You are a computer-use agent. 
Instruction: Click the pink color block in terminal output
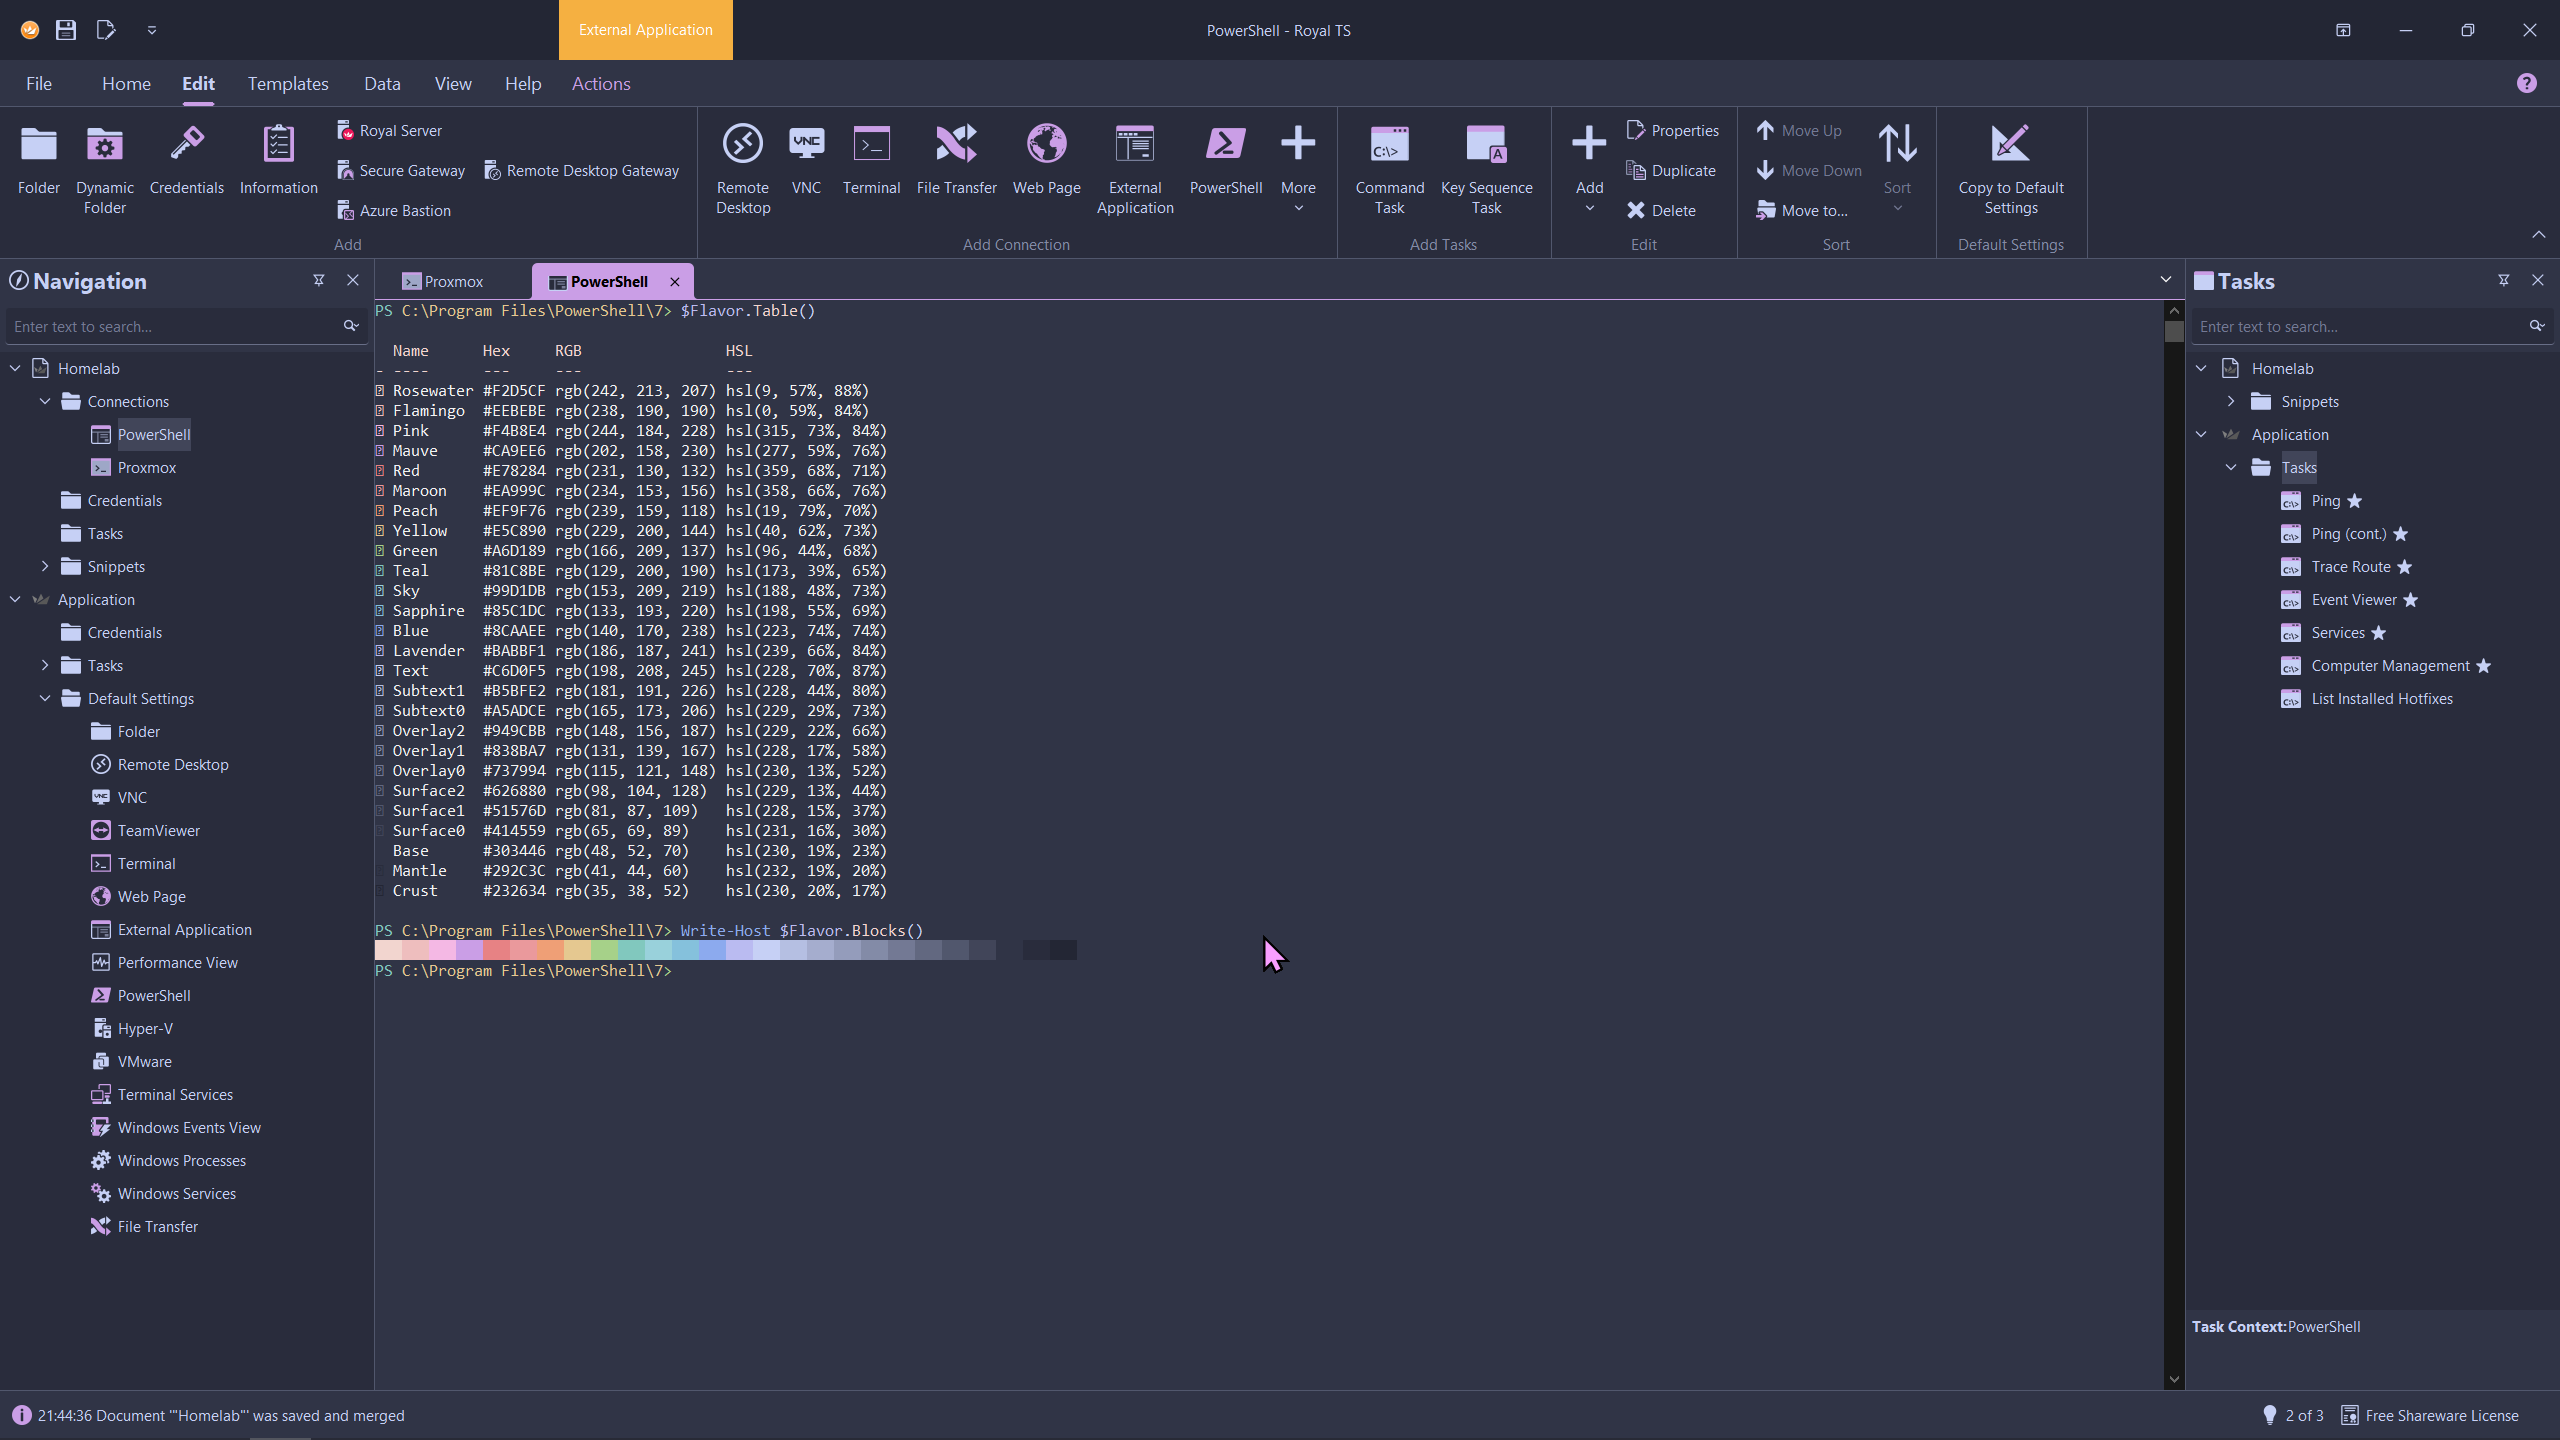(x=442, y=950)
